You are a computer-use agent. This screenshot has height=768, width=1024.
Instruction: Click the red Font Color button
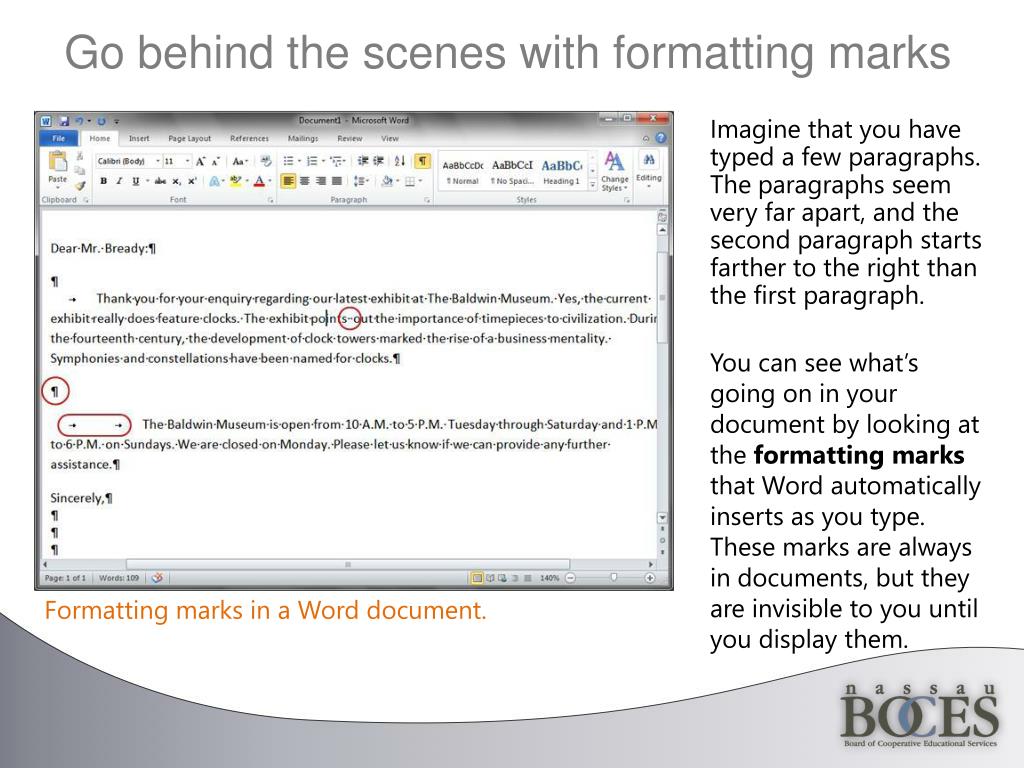[x=259, y=181]
